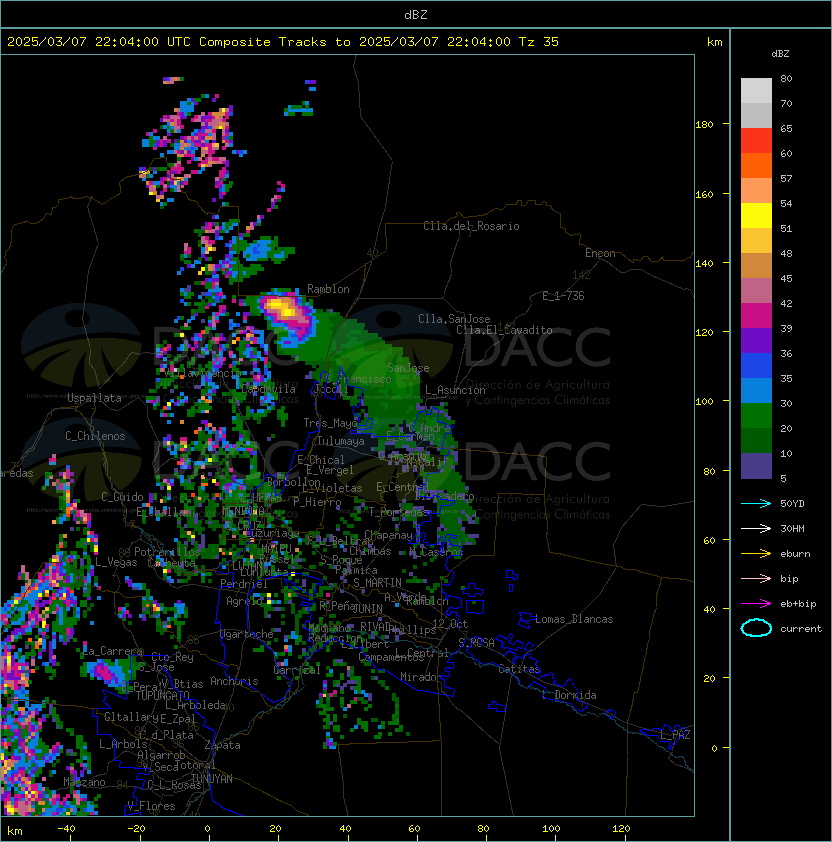The height and width of the screenshot is (842, 832).
Task: Click the 'eb+bip' legend label
Action: (798, 604)
